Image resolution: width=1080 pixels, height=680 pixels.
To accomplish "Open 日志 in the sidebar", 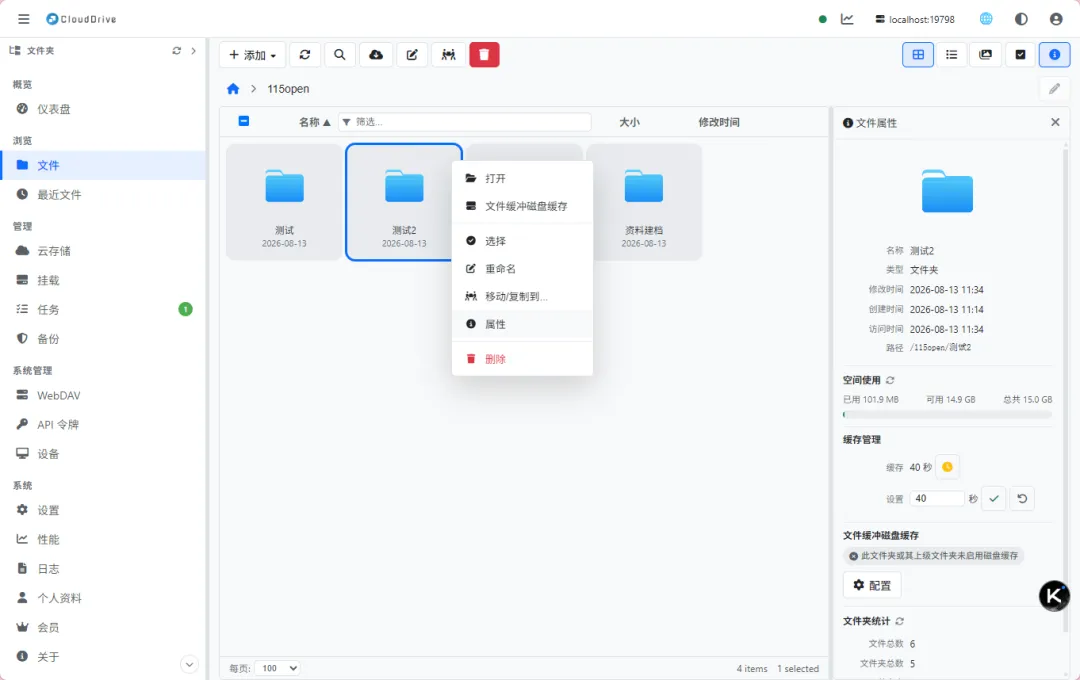I will point(103,569).
